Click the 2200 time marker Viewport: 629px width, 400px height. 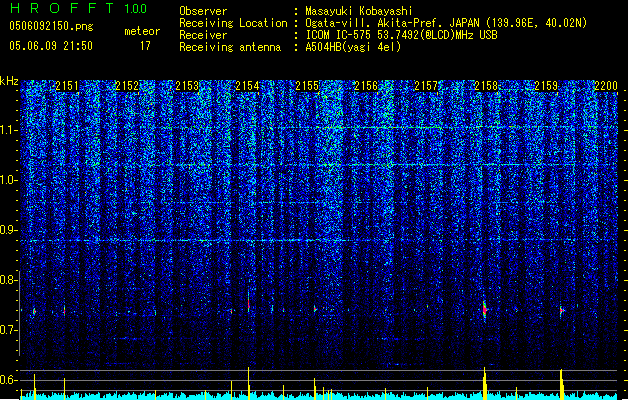coord(606,86)
